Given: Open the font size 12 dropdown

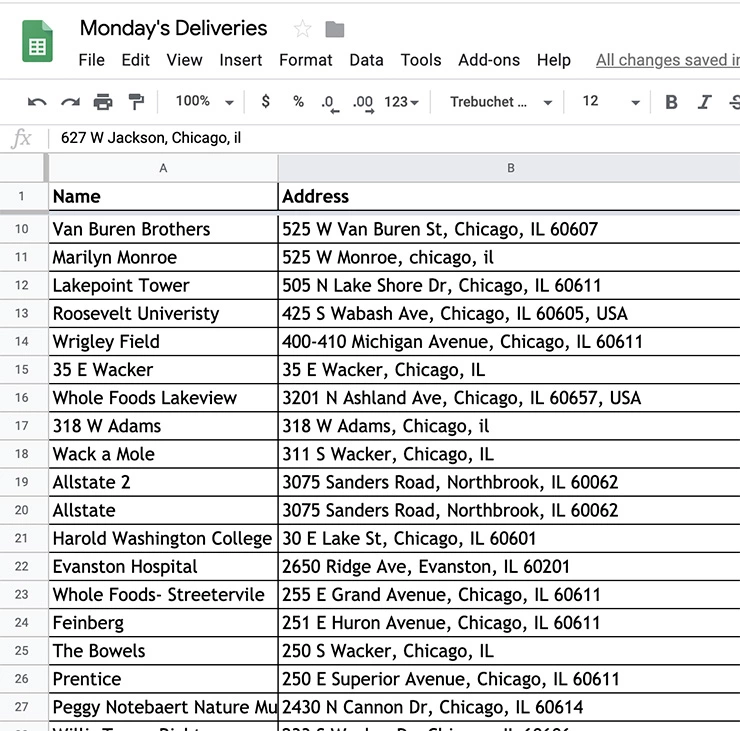Looking at the screenshot, I should pos(611,101).
